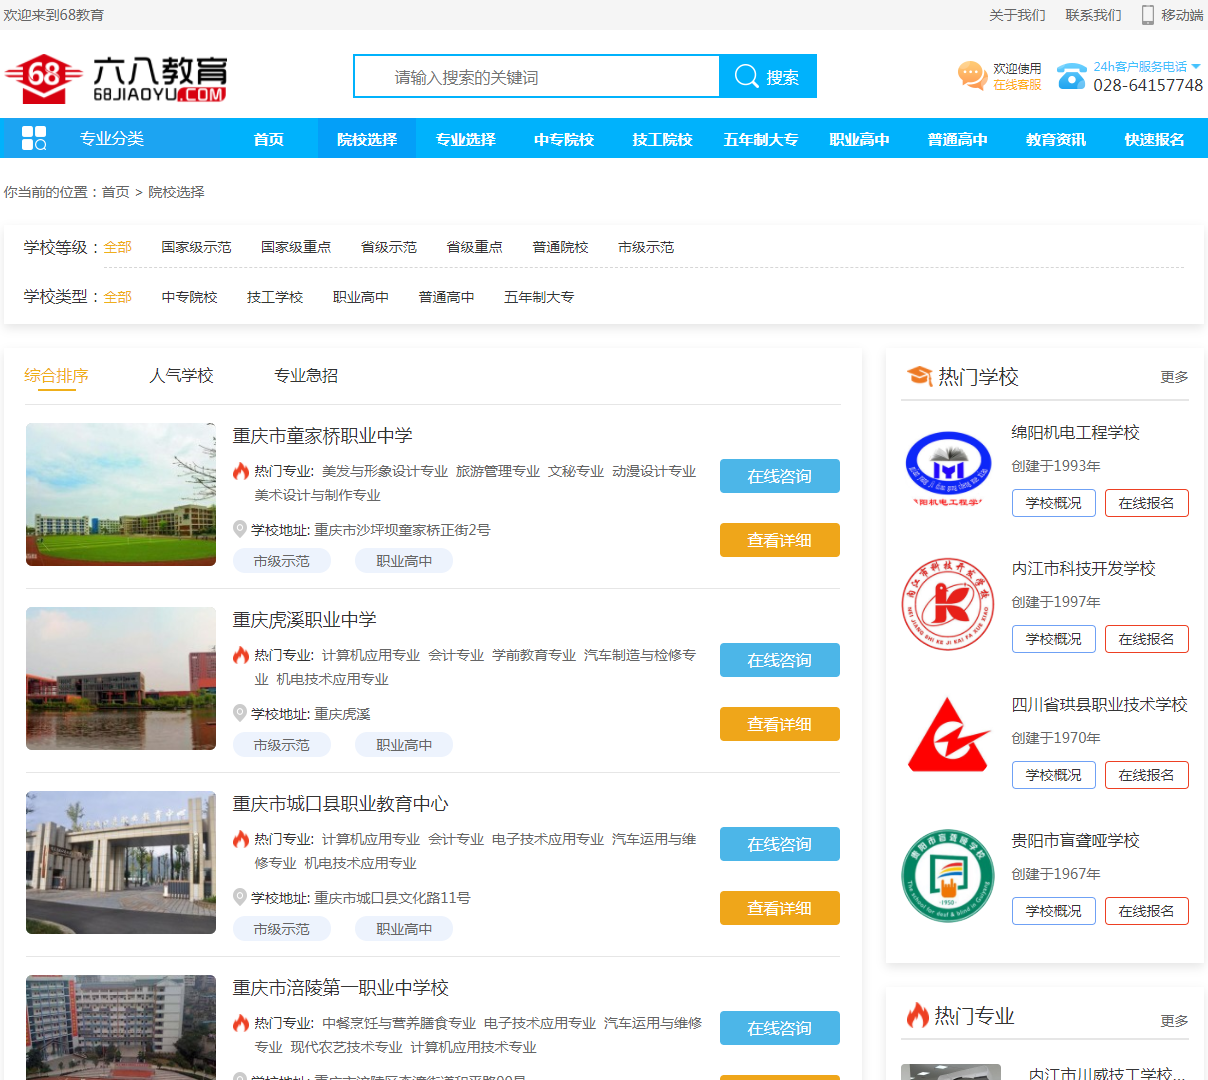Filter school type by 技工学校
Screen dimensions: 1208x1080
coord(275,297)
